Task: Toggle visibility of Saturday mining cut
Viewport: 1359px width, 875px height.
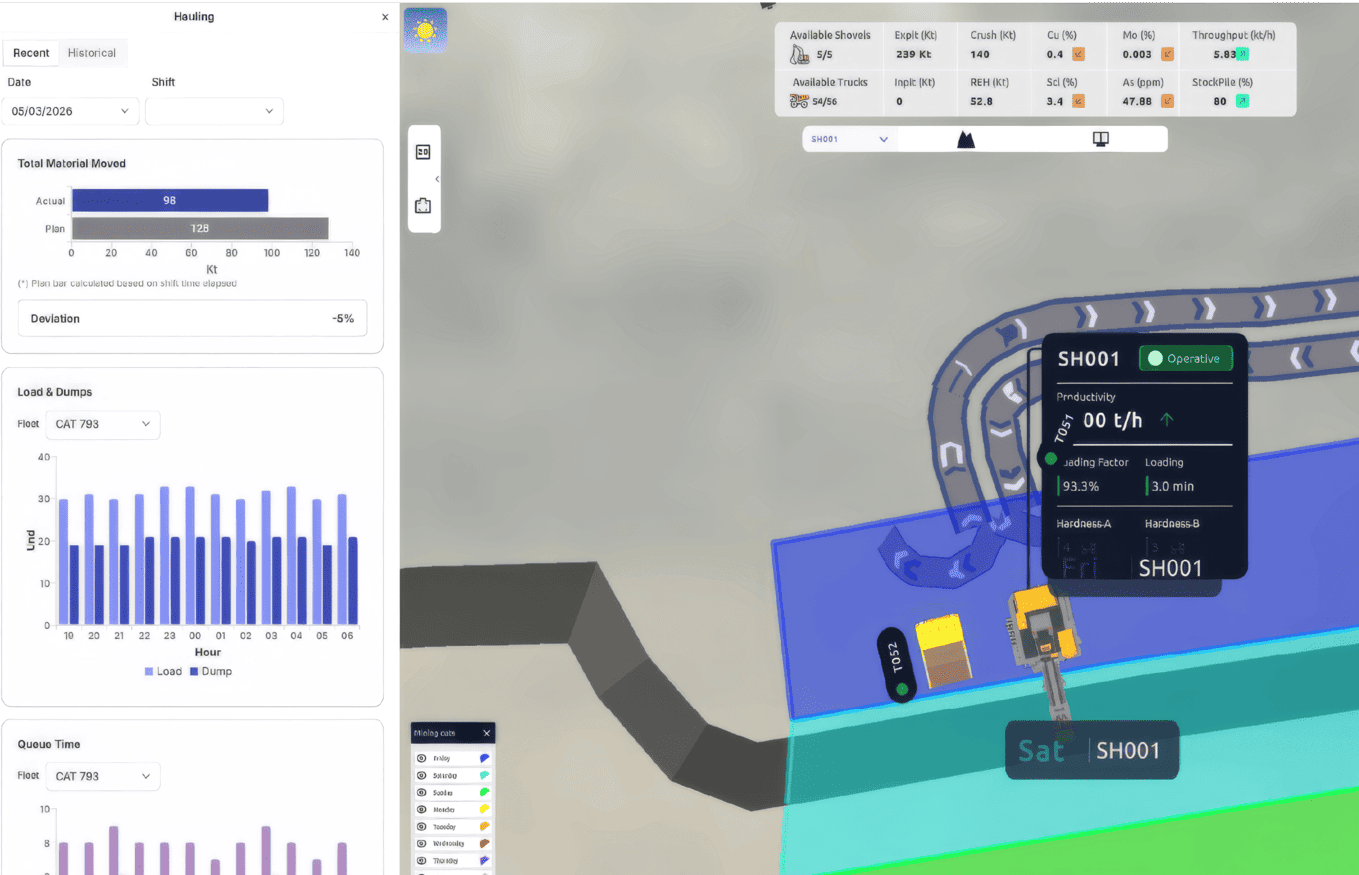Action: [x=422, y=775]
